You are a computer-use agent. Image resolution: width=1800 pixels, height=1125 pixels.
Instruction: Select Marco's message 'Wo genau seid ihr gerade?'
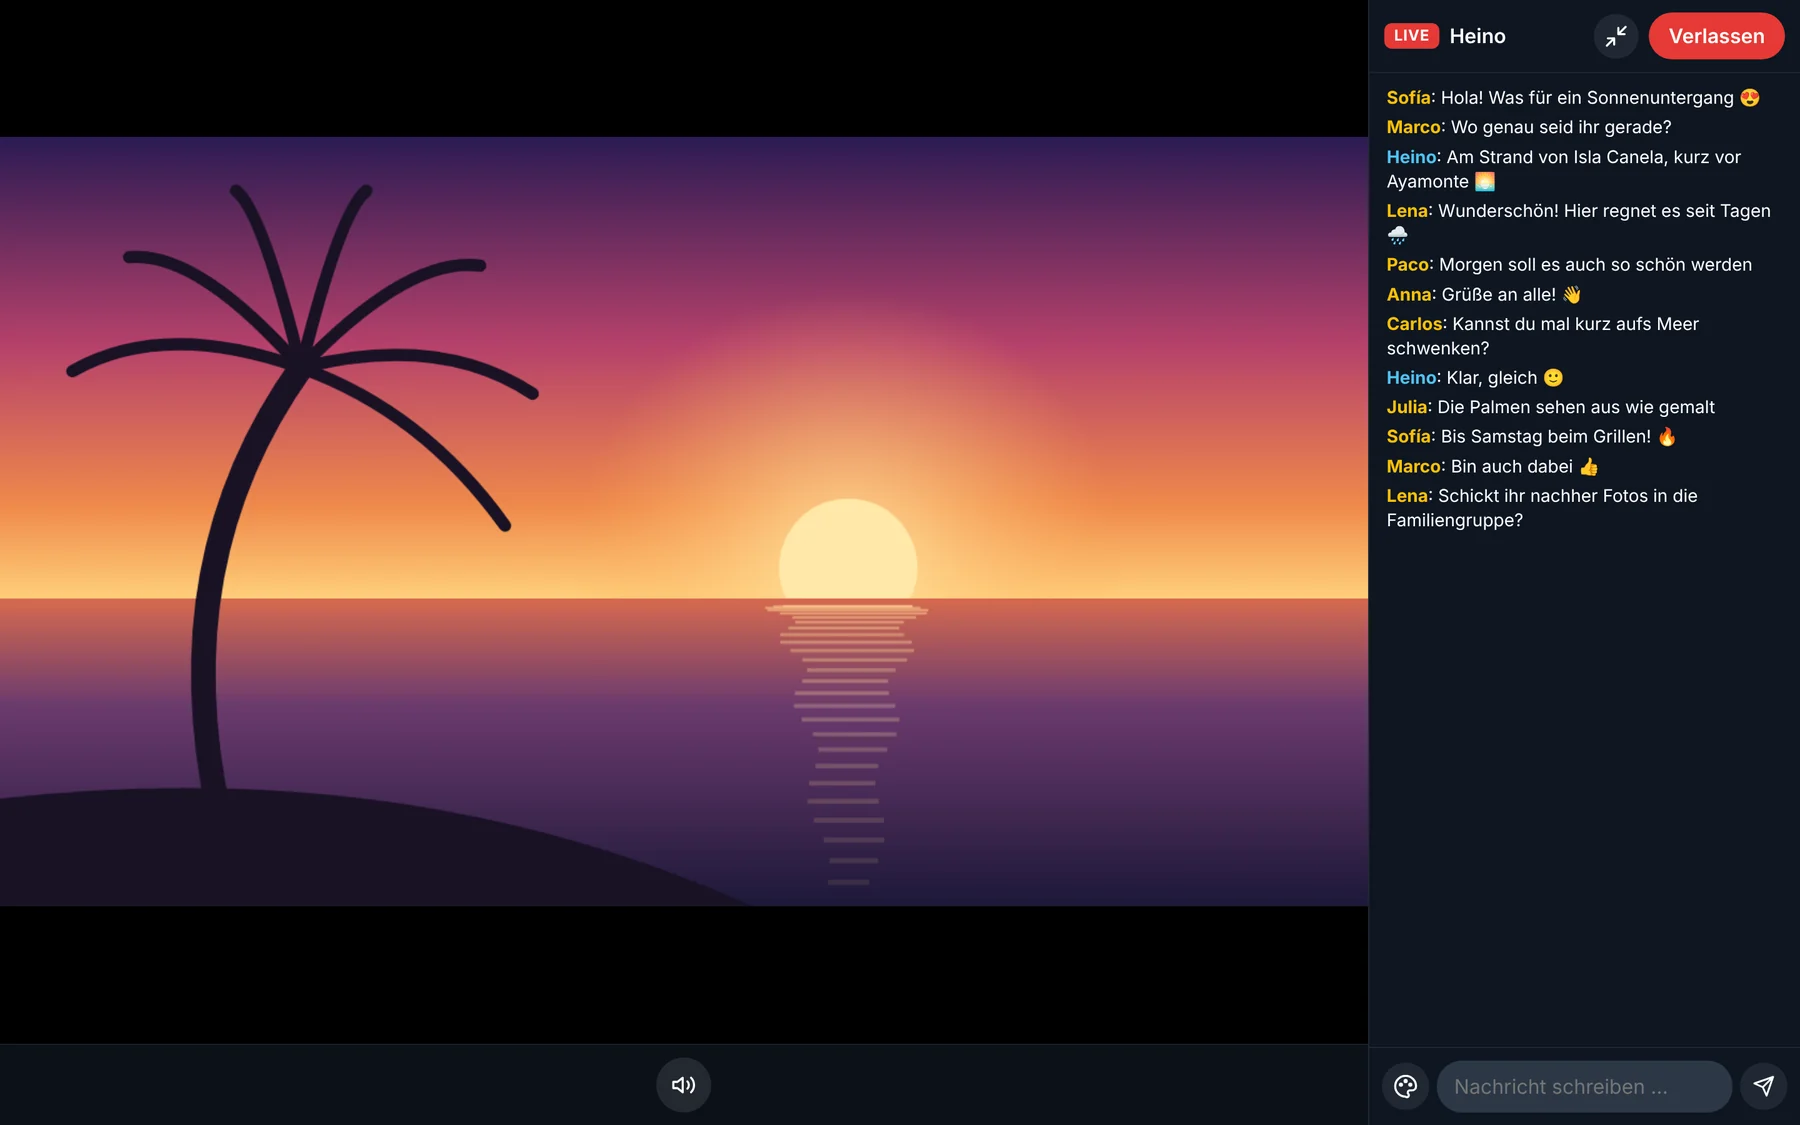1529,127
